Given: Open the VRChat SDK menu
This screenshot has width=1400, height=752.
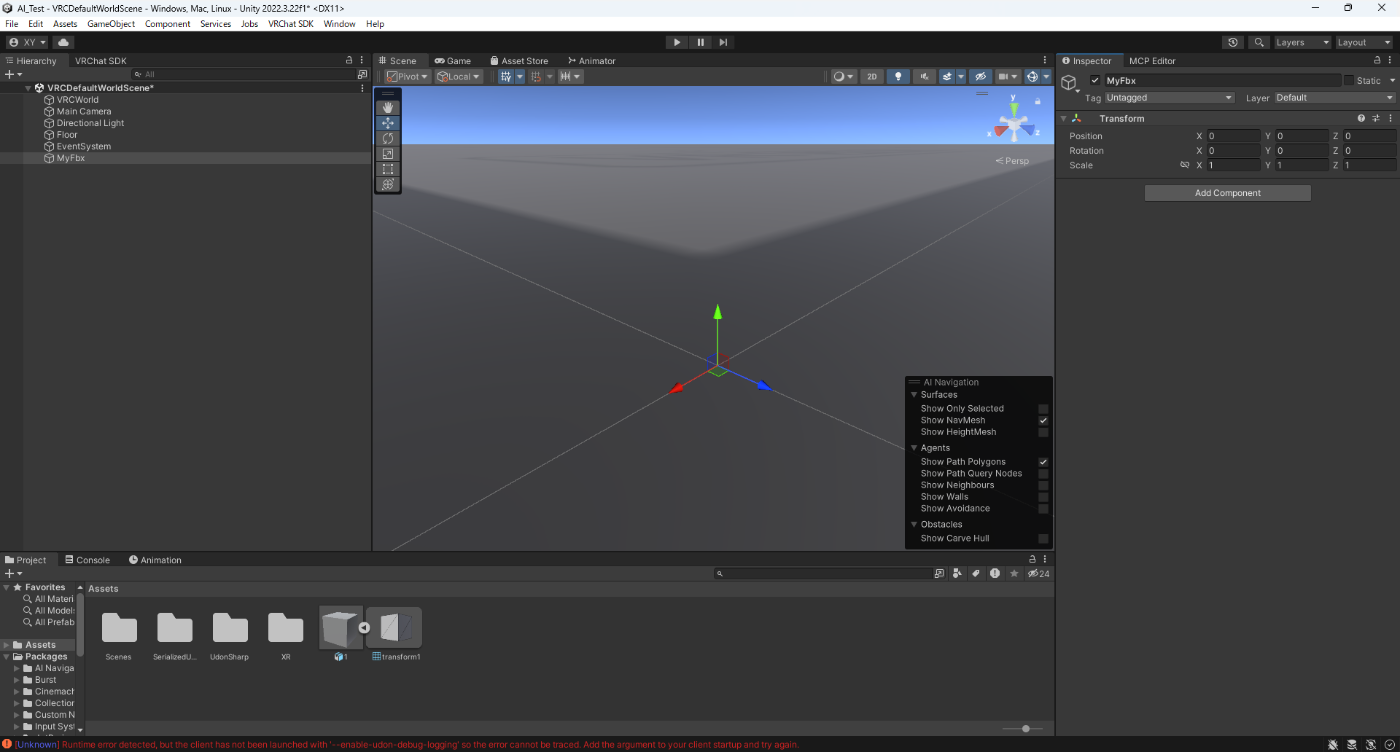Looking at the screenshot, I should (290, 24).
